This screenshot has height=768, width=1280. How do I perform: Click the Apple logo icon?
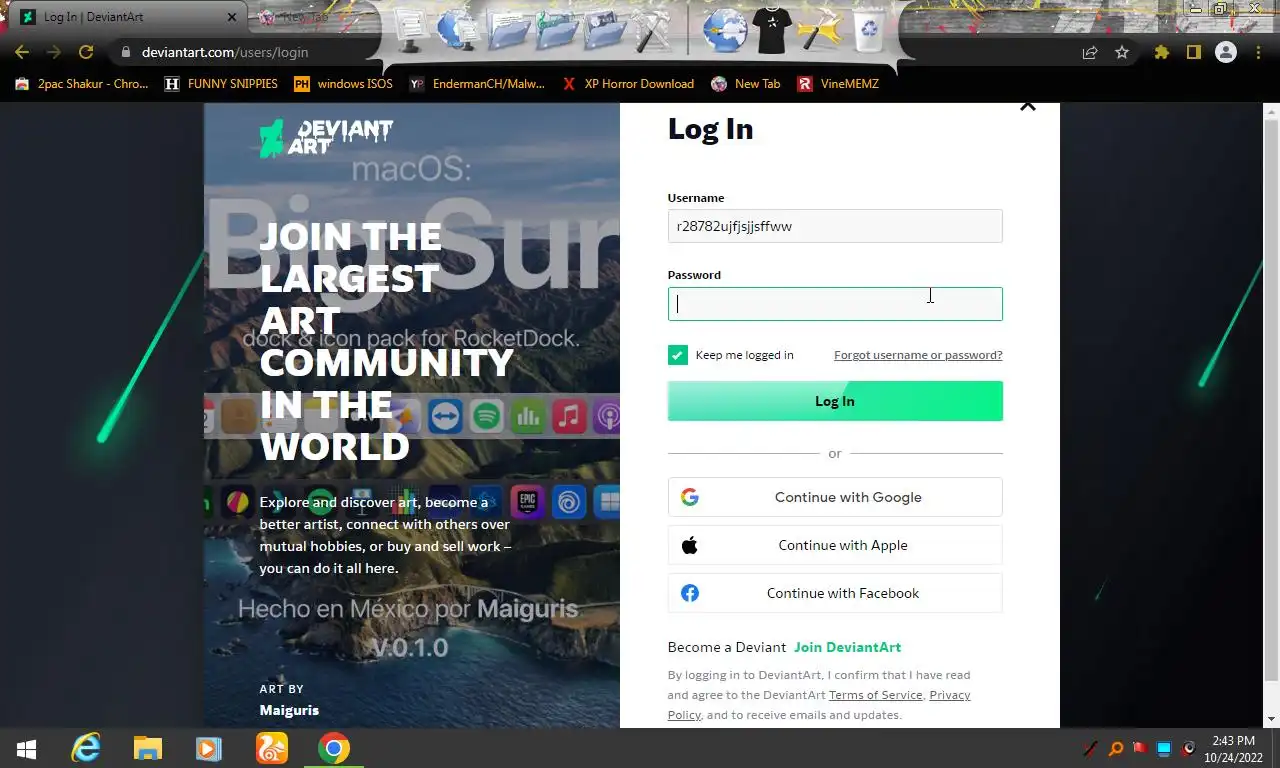[690, 545]
